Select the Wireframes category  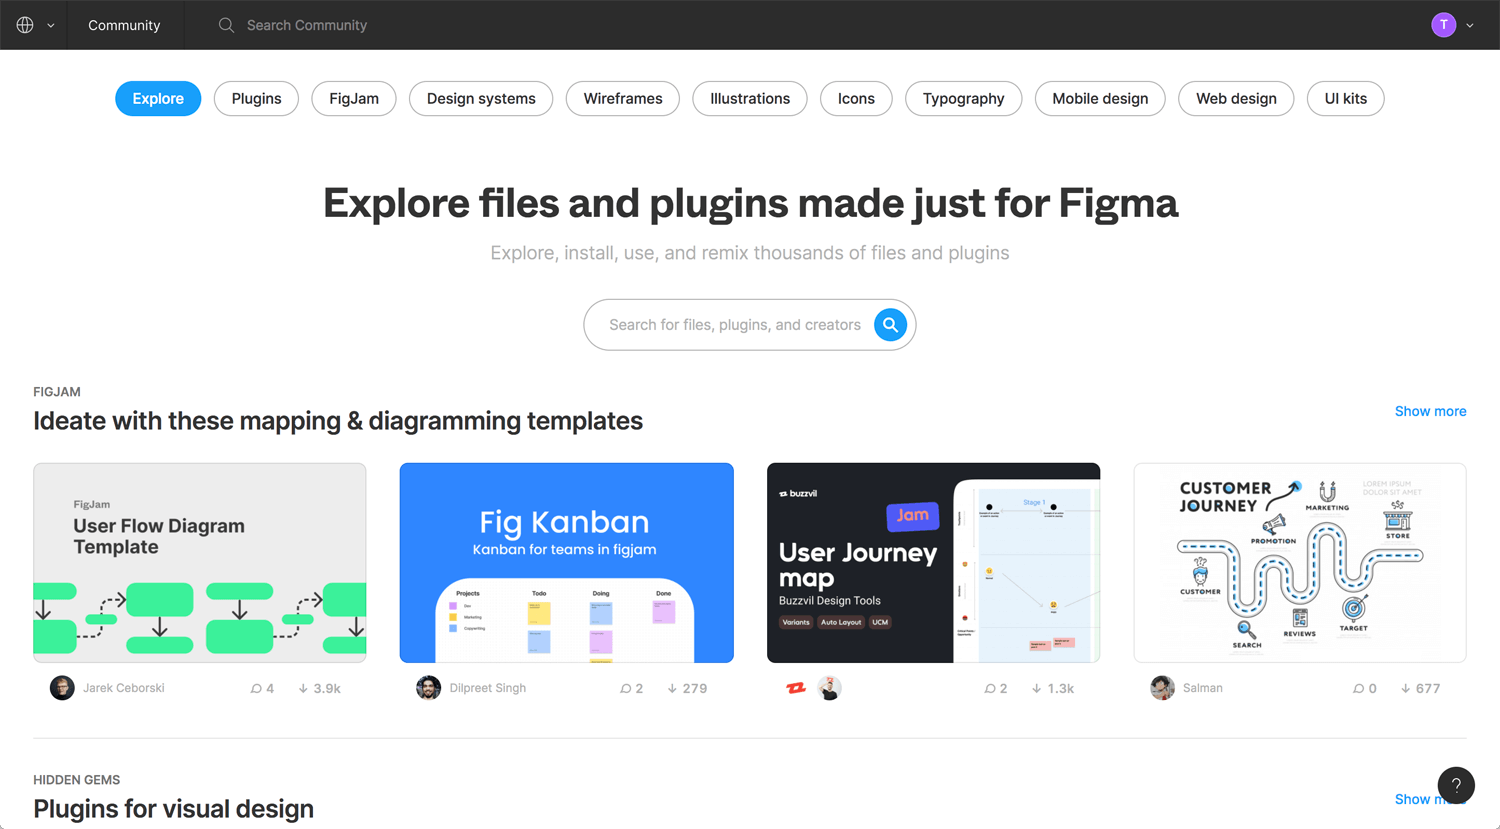[623, 98]
